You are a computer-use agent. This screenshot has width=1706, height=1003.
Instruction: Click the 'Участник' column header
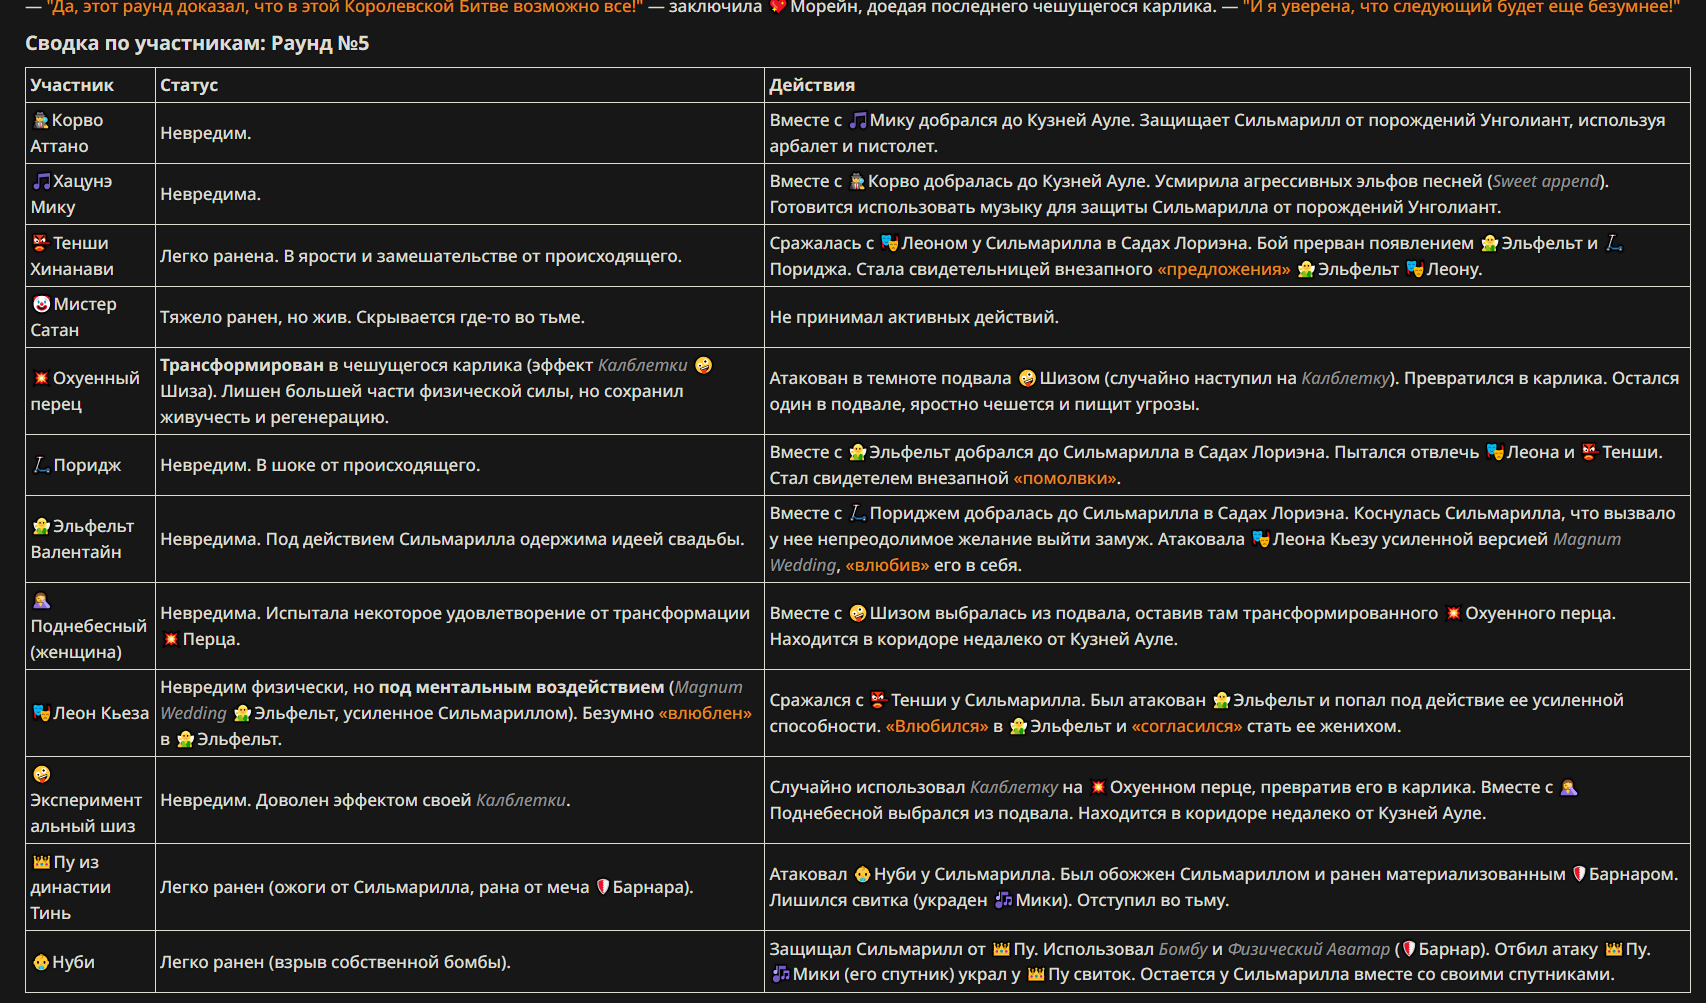point(72,85)
